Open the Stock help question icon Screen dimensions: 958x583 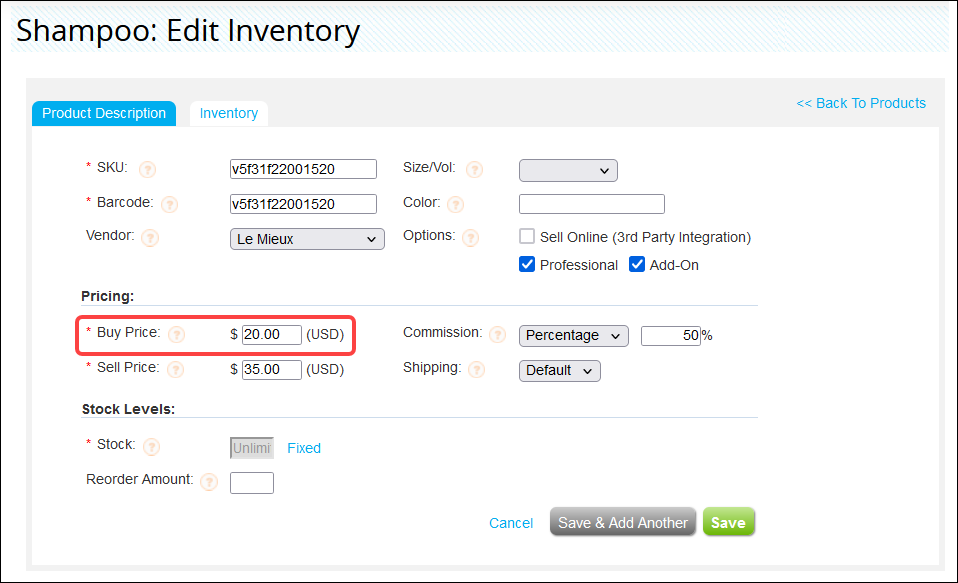pos(151,447)
